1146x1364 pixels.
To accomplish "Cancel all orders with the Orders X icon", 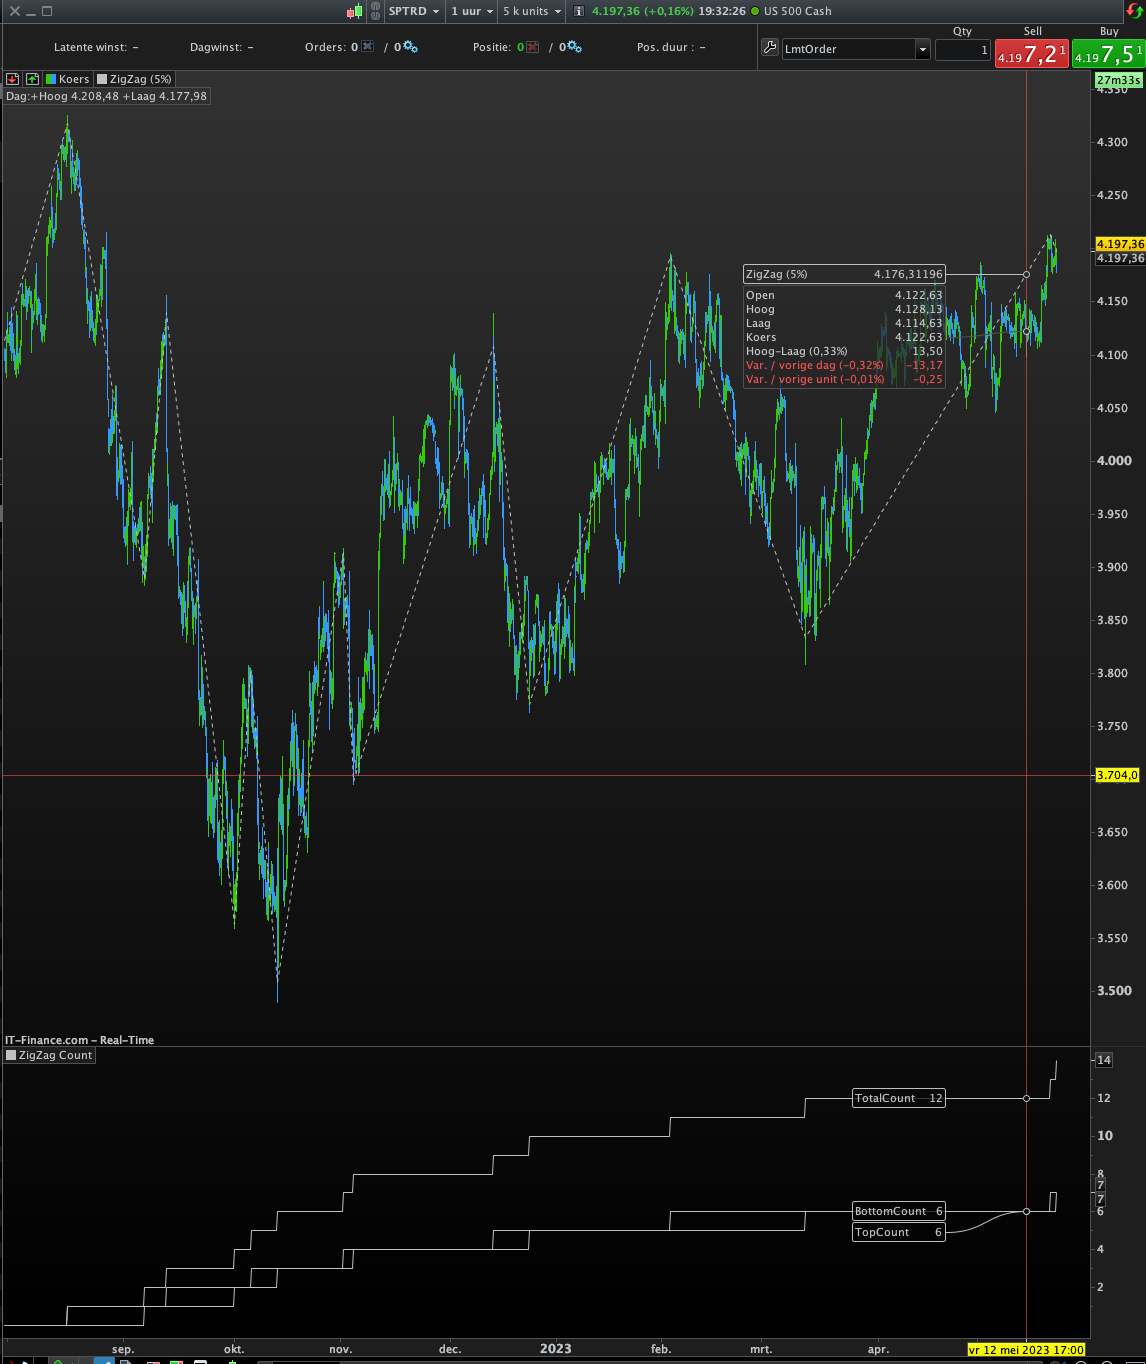I will point(368,47).
